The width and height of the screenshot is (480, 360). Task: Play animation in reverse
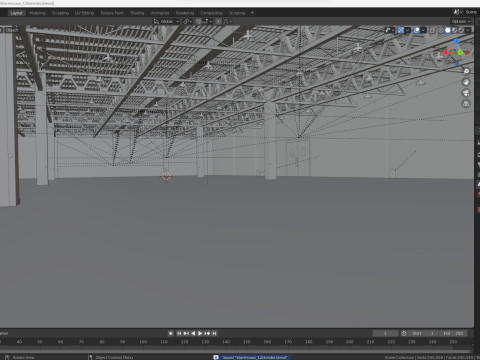[193, 333]
